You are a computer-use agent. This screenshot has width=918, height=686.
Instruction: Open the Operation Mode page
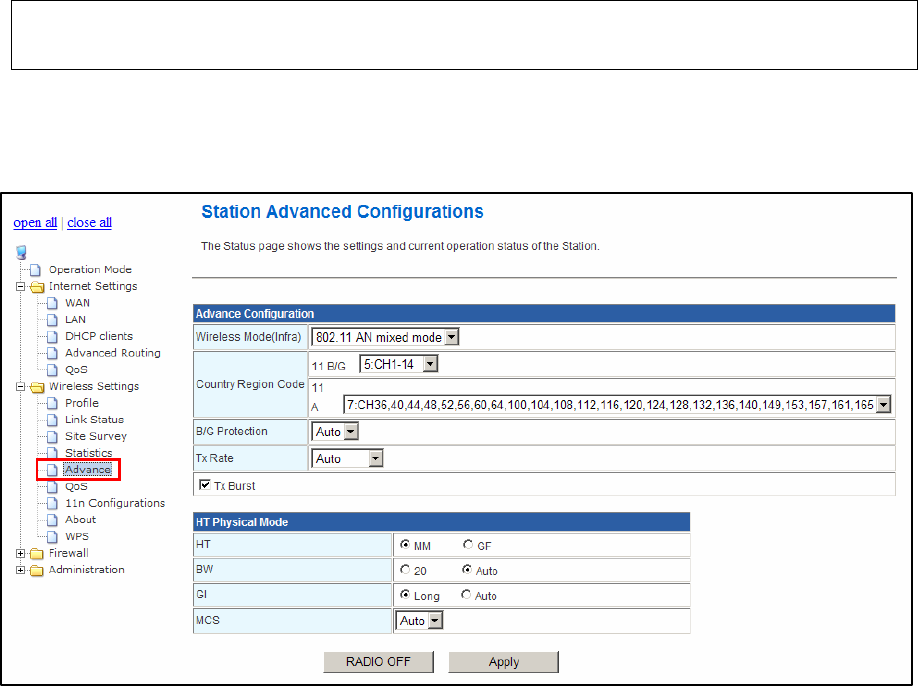(x=90, y=270)
